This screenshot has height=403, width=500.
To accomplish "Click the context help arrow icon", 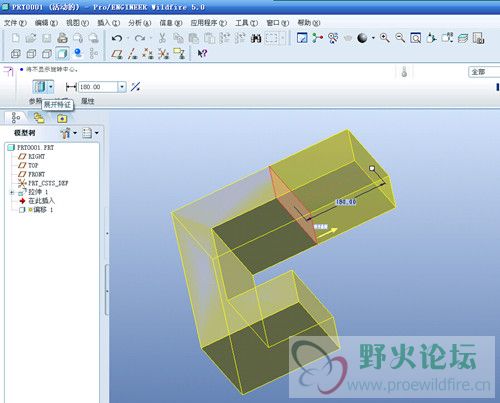I will pos(202,53).
